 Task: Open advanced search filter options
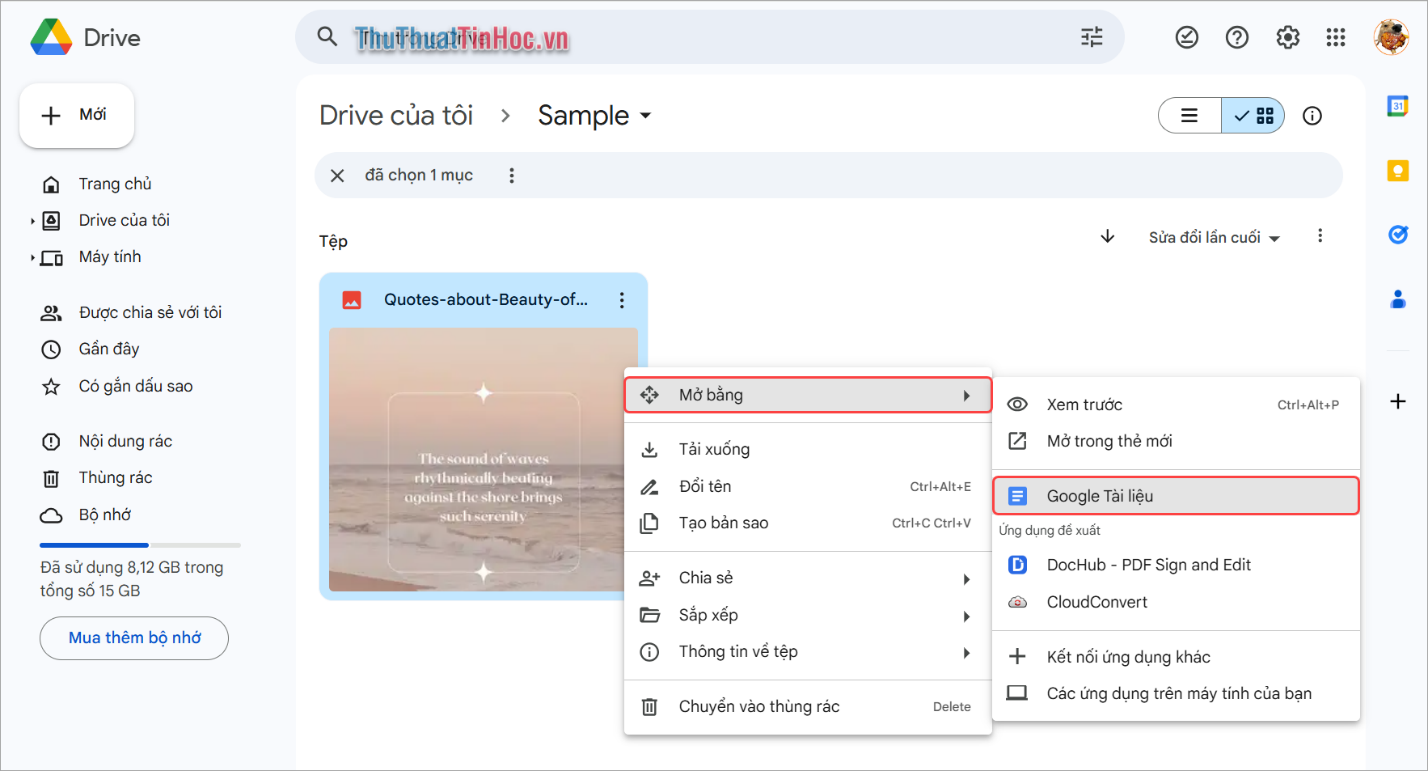pos(1091,37)
